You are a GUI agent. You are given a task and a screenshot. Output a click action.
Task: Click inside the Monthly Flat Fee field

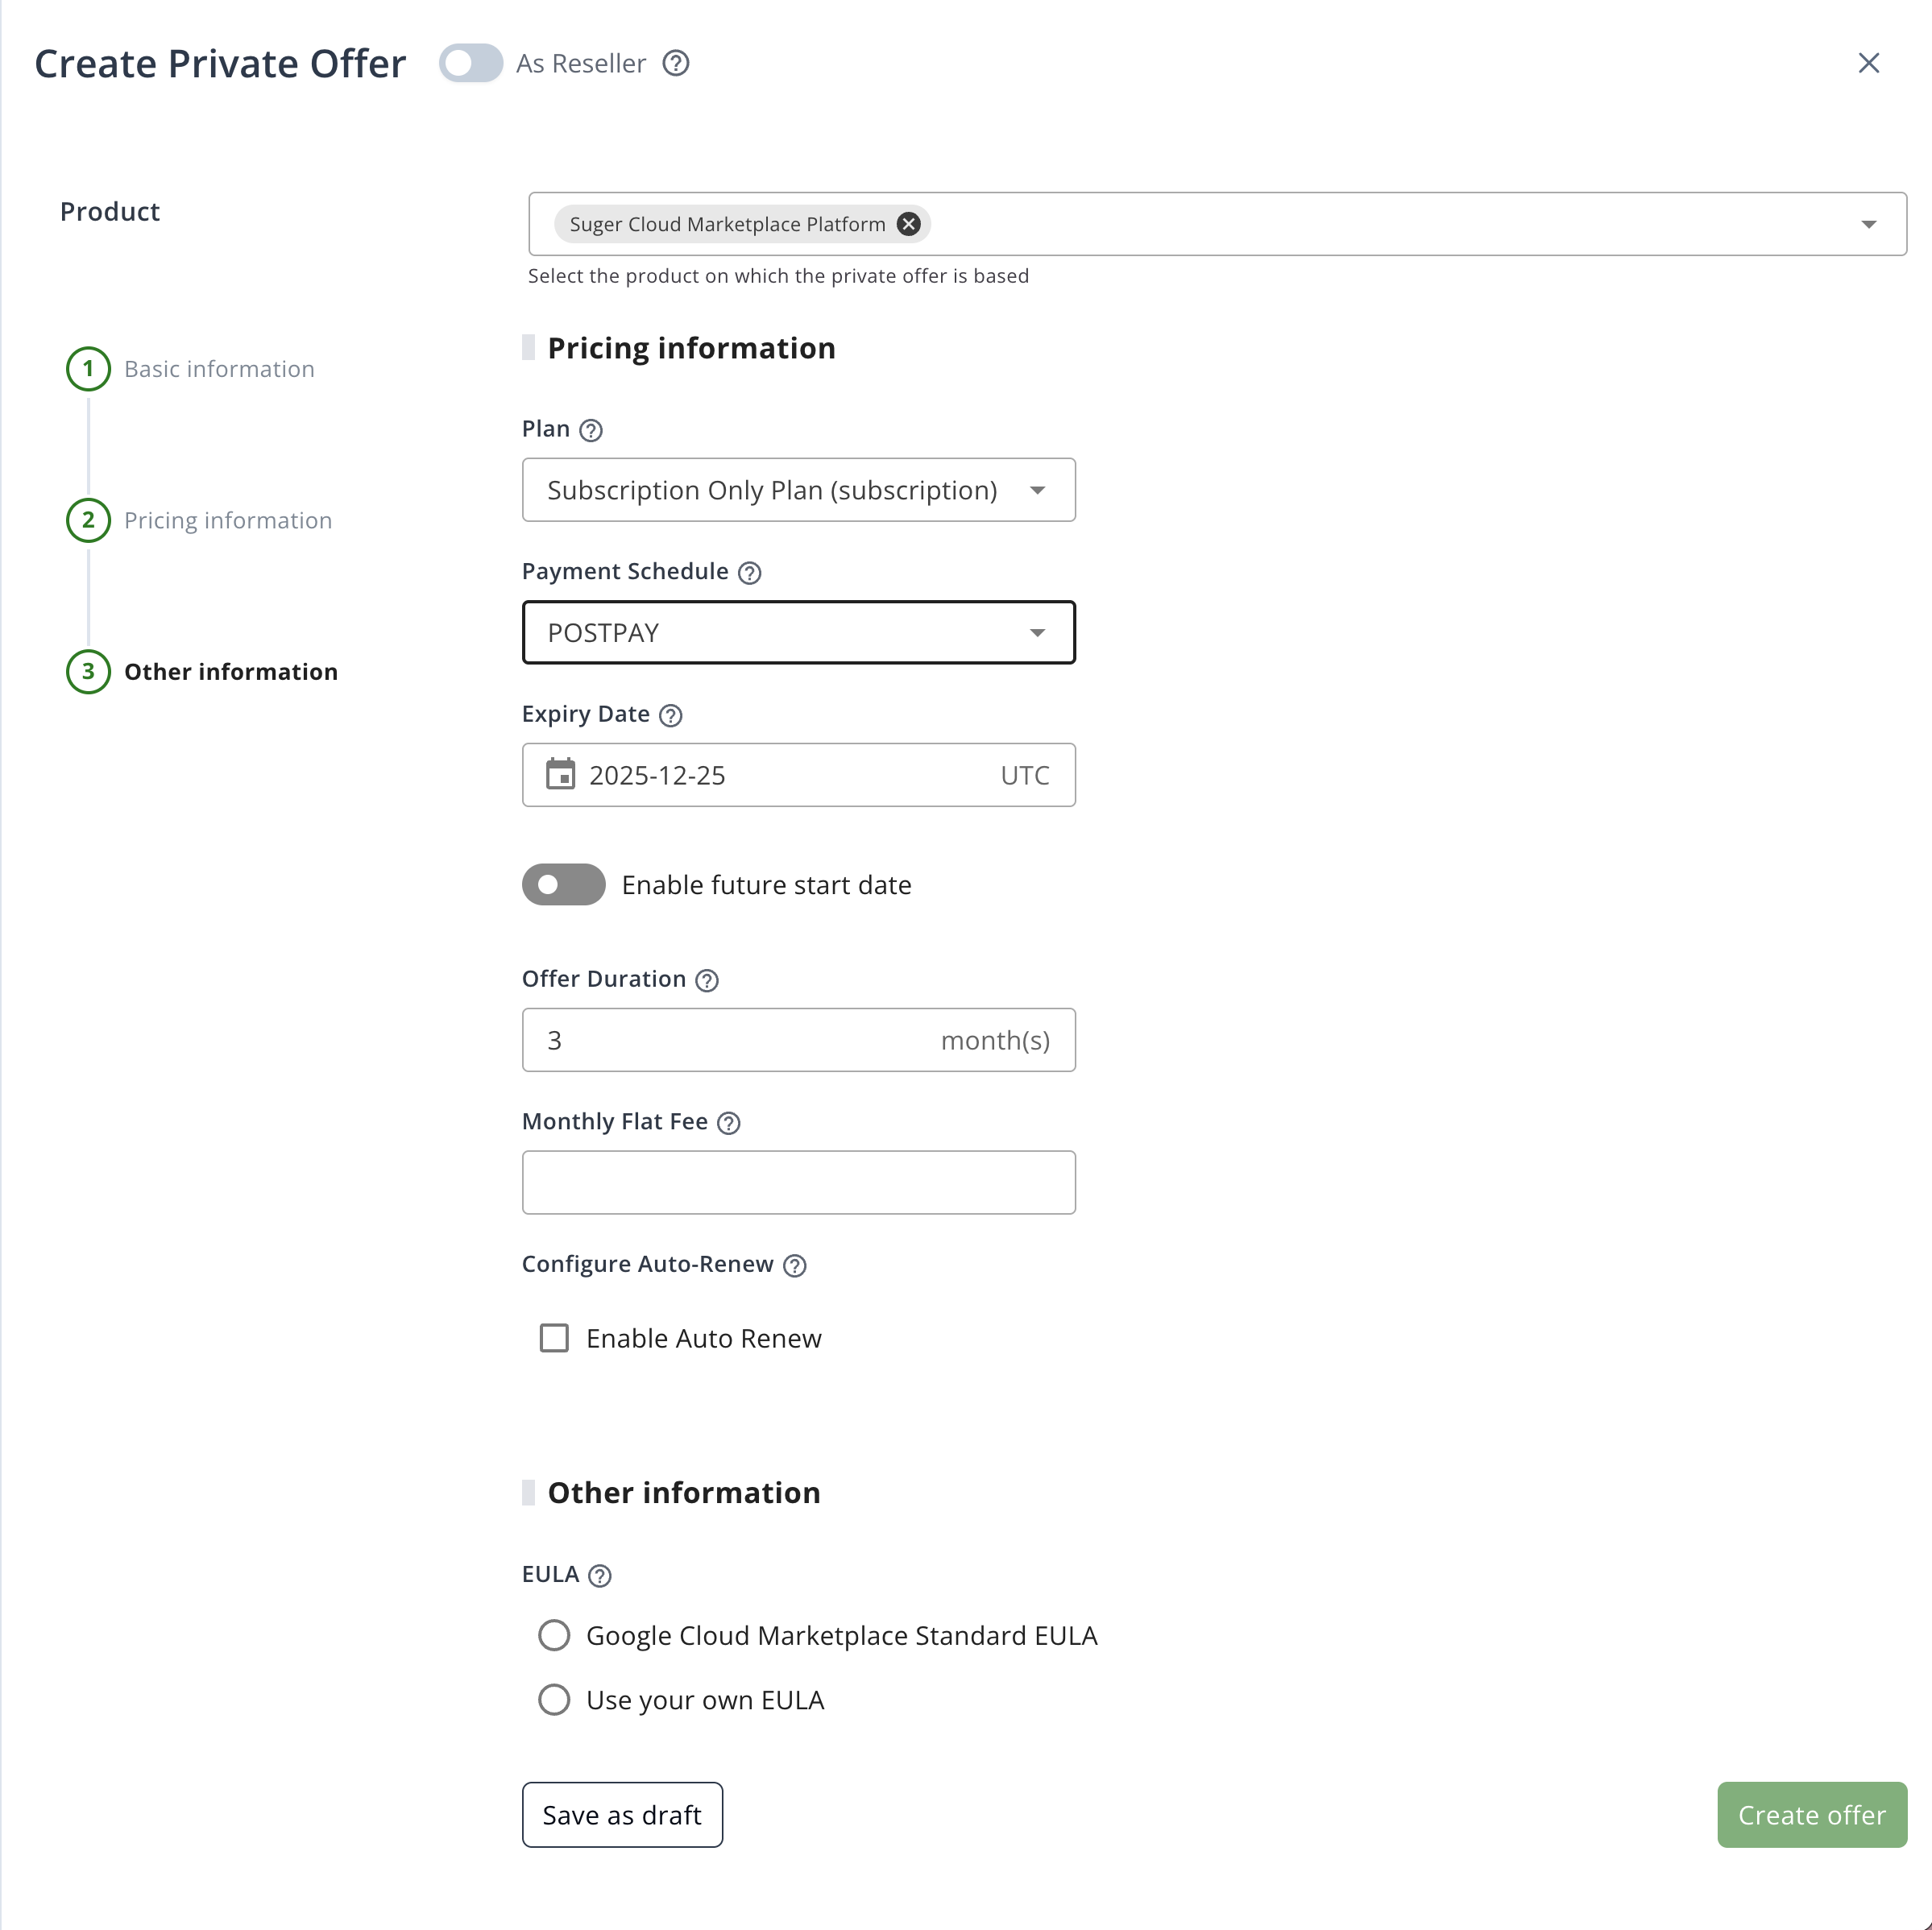(x=797, y=1183)
